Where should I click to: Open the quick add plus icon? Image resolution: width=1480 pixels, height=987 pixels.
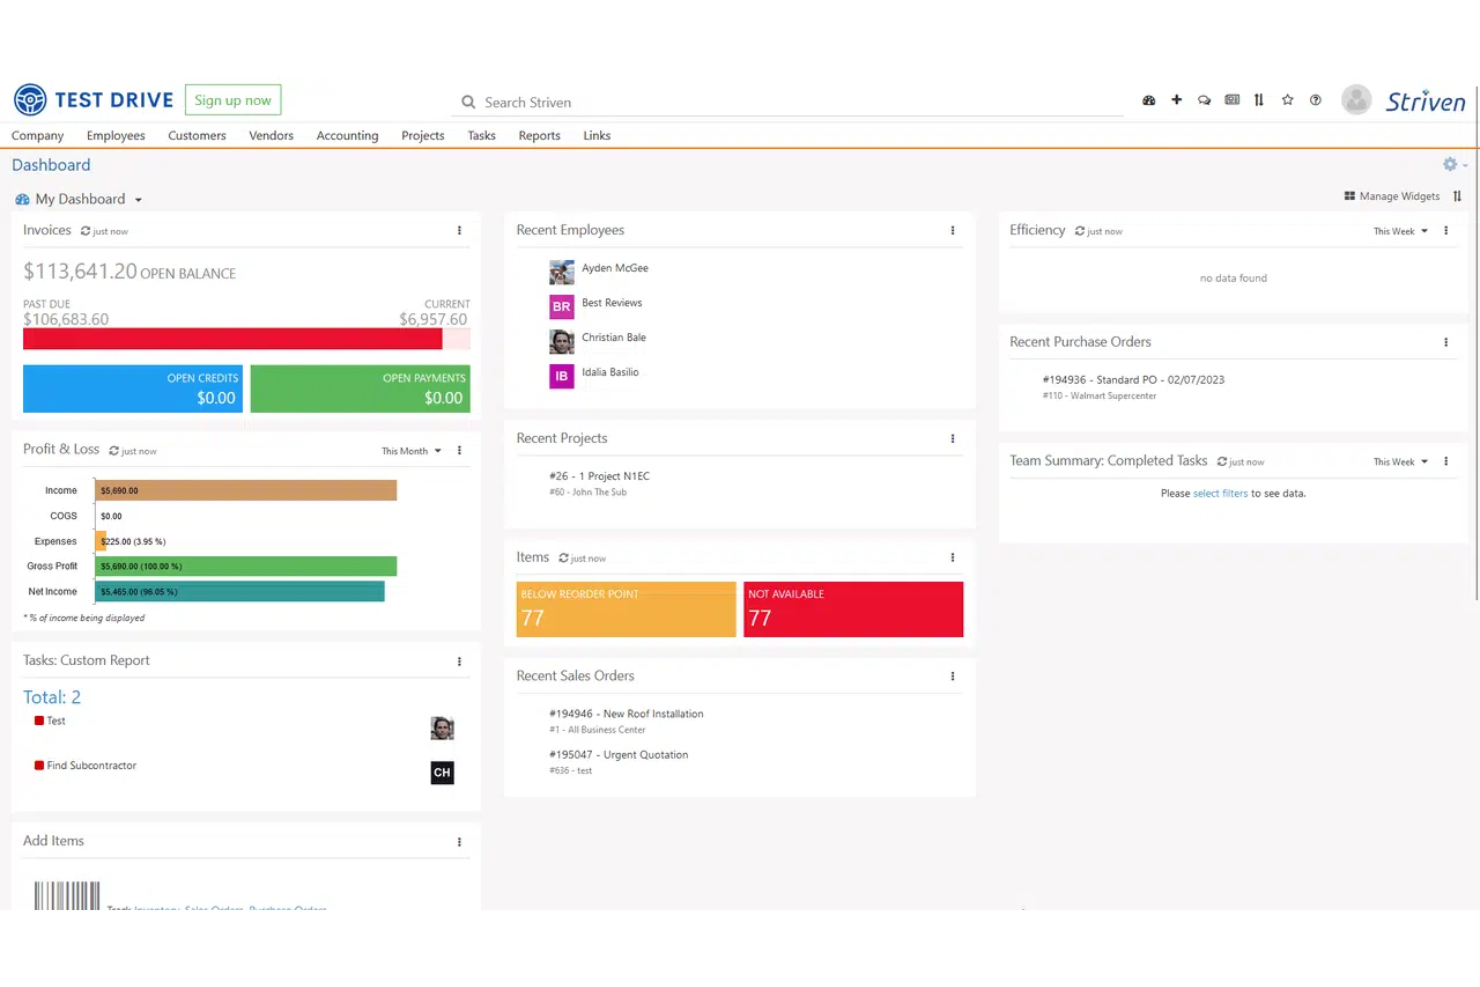(x=1176, y=100)
